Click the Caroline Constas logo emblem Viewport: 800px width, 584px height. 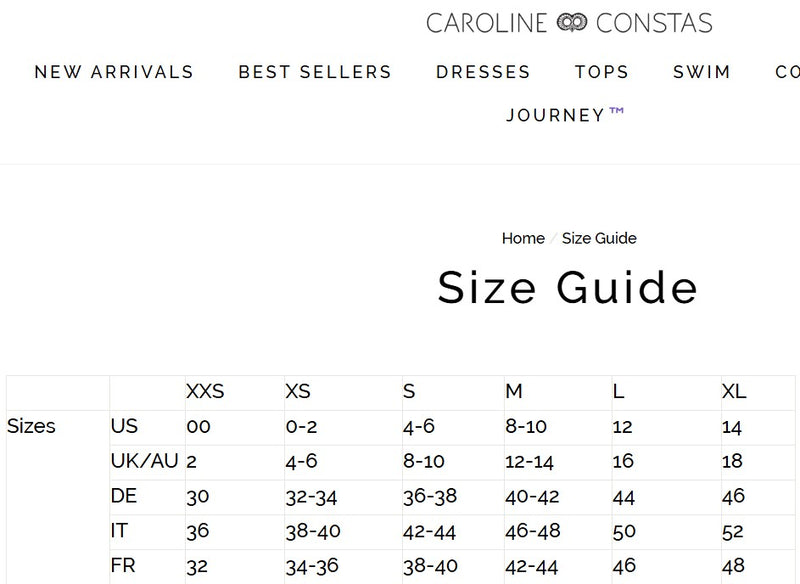(572, 23)
